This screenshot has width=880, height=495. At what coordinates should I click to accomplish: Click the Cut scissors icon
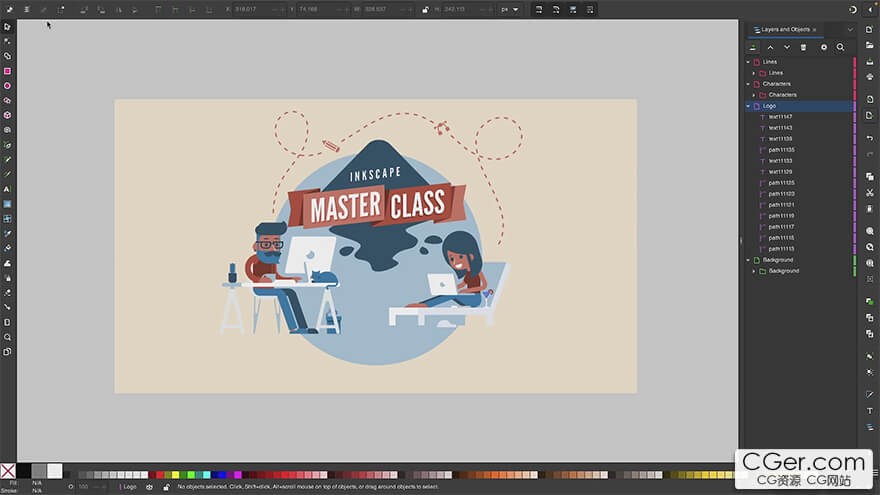click(x=869, y=192)
